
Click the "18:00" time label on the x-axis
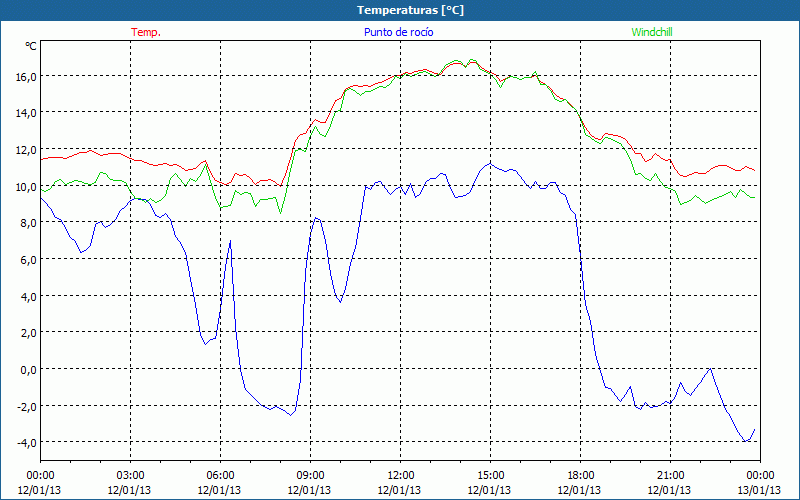tap(580, 476)
